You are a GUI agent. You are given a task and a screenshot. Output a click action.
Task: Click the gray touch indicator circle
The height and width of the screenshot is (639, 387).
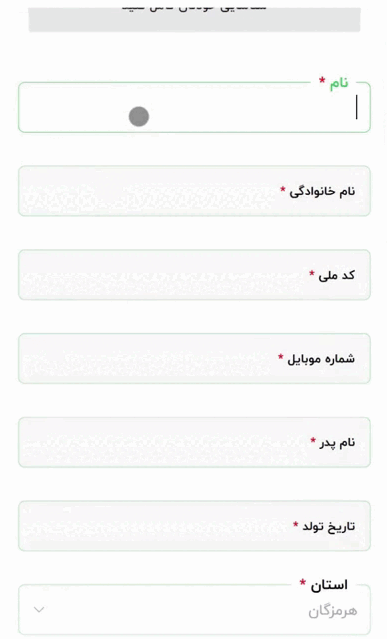(x=139, y=117)
